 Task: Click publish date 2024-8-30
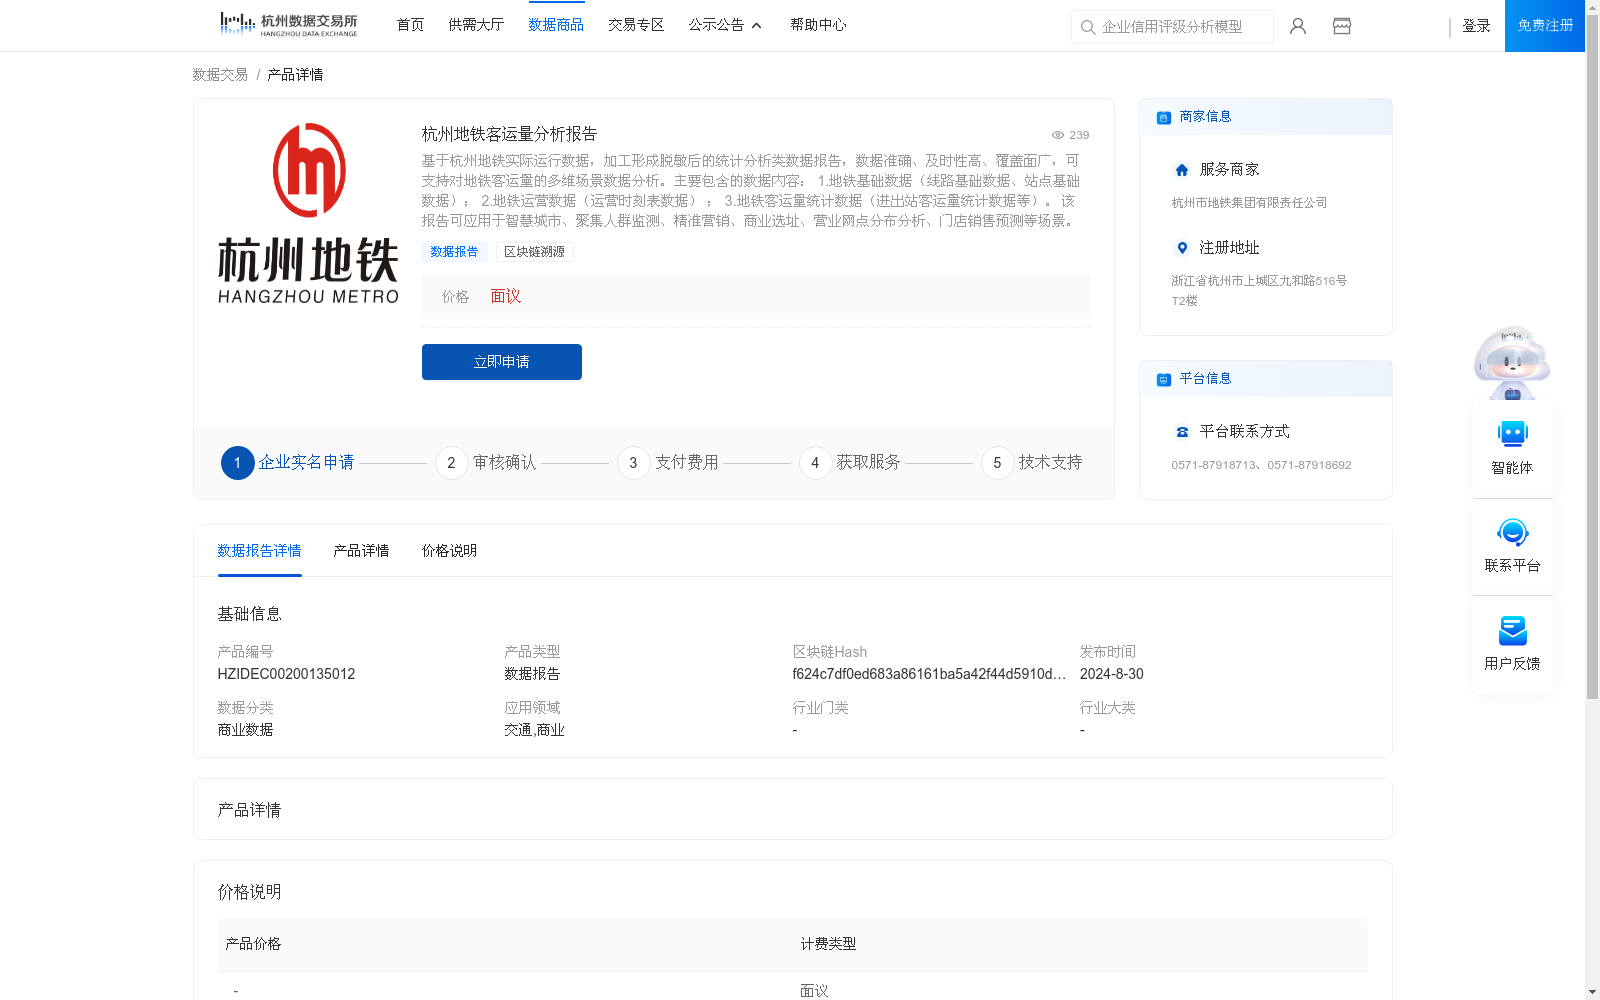click(1111, 674)
